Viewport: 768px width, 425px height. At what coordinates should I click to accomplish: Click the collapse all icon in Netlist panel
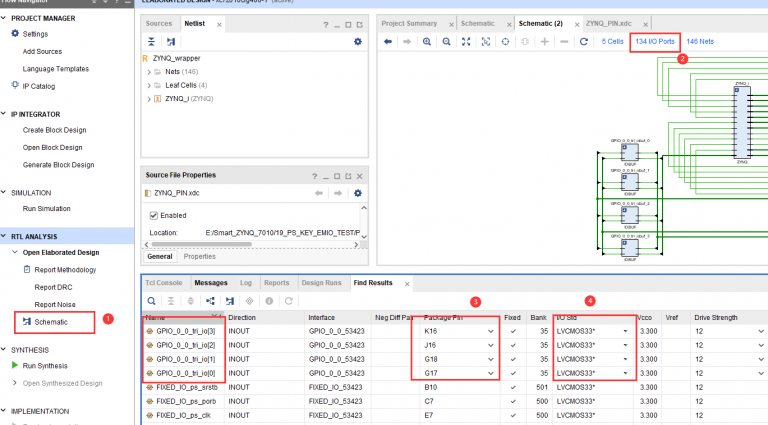pyautogui.click(x=152, y=42)
